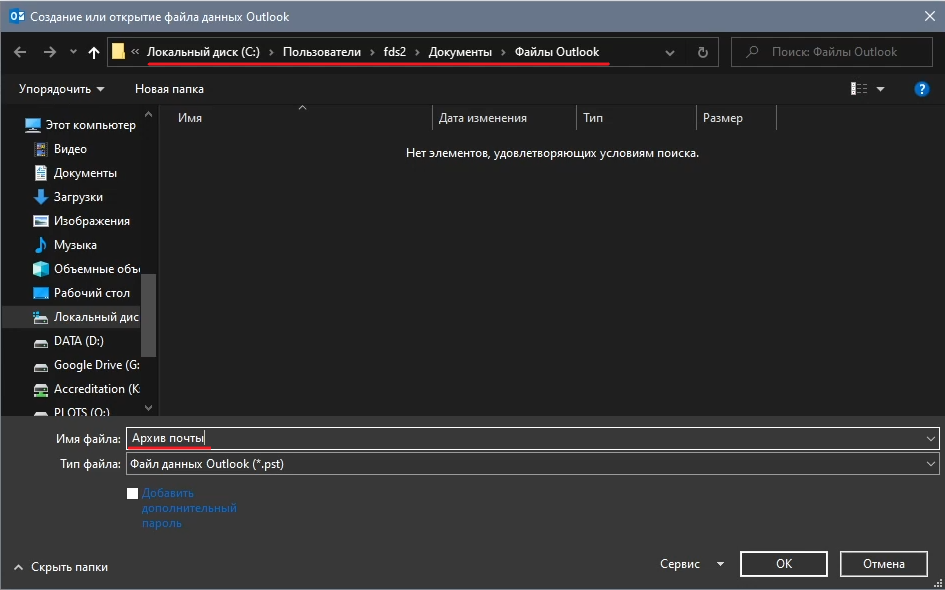
Task: Open the view options dropdown arrow
Action: pos(881,89)
